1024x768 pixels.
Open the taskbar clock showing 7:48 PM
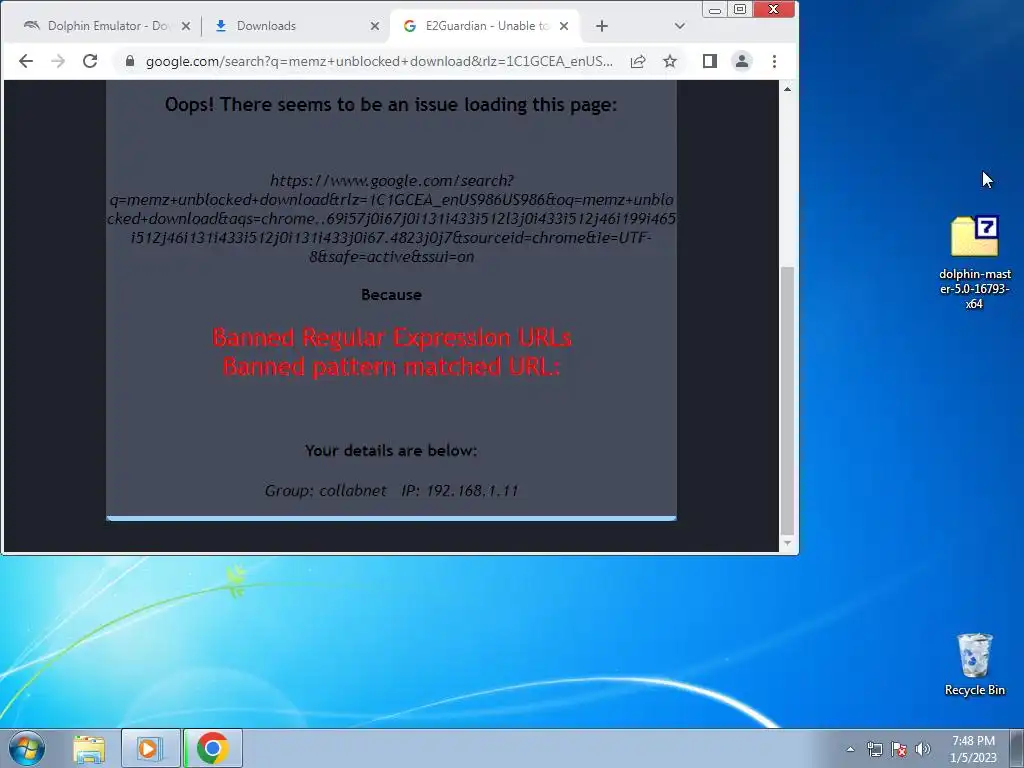click(x=973, y=749)
